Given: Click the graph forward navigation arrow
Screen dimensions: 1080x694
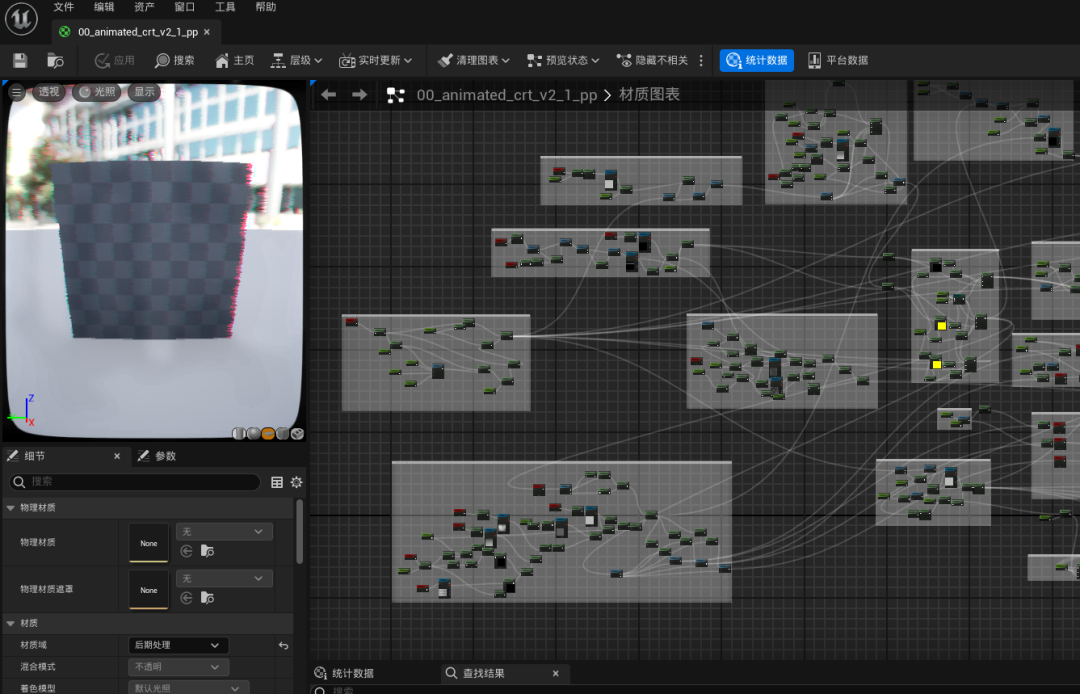Looking at the screenshot, I should pyautogui.click(x=360, y=94).
